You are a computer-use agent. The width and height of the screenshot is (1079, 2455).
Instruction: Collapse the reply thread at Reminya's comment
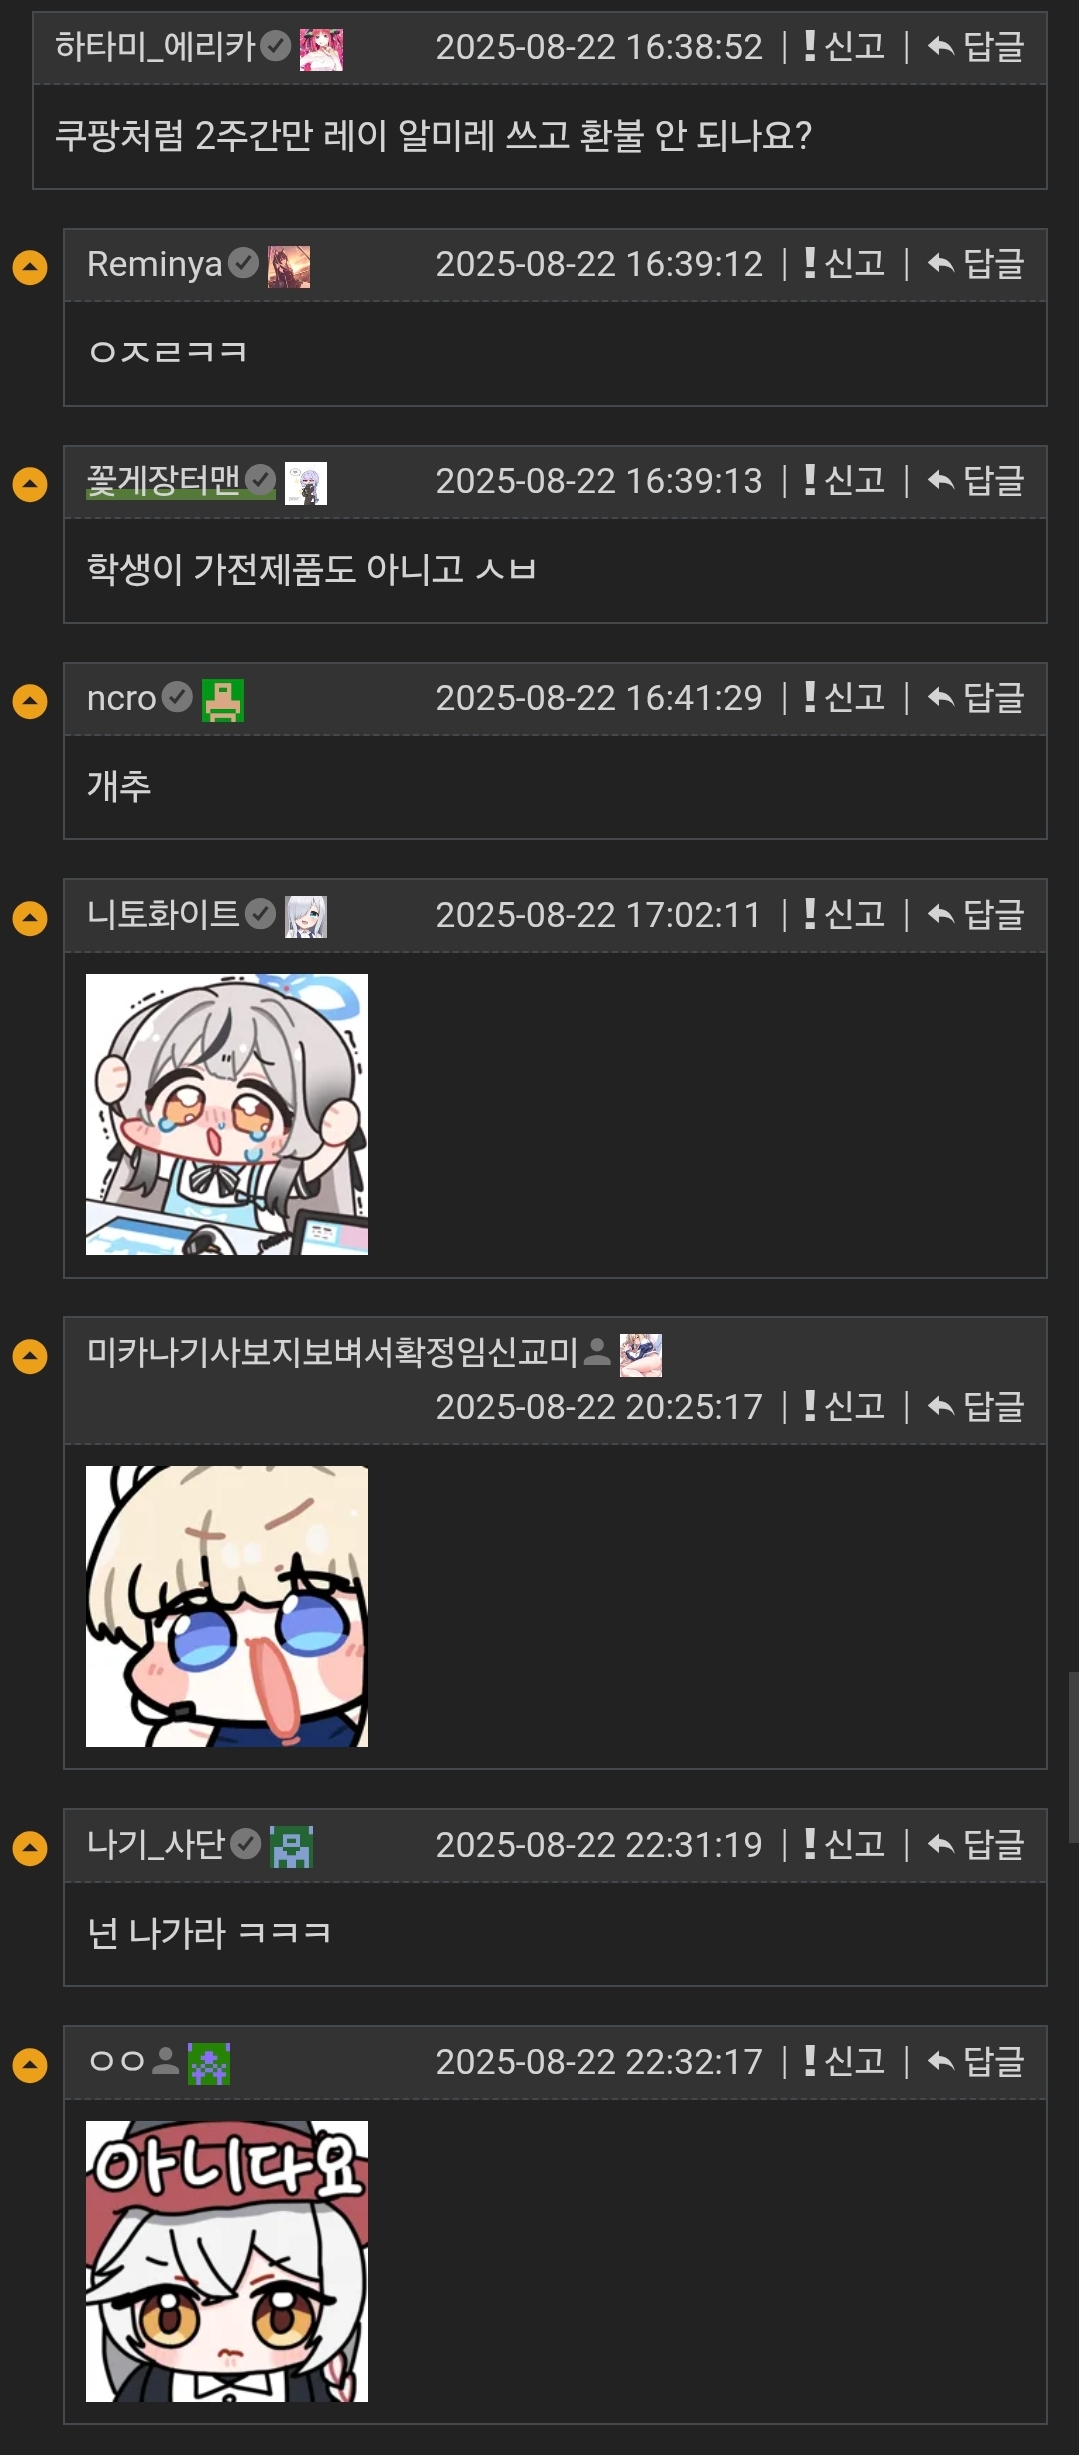coord(30,267)
